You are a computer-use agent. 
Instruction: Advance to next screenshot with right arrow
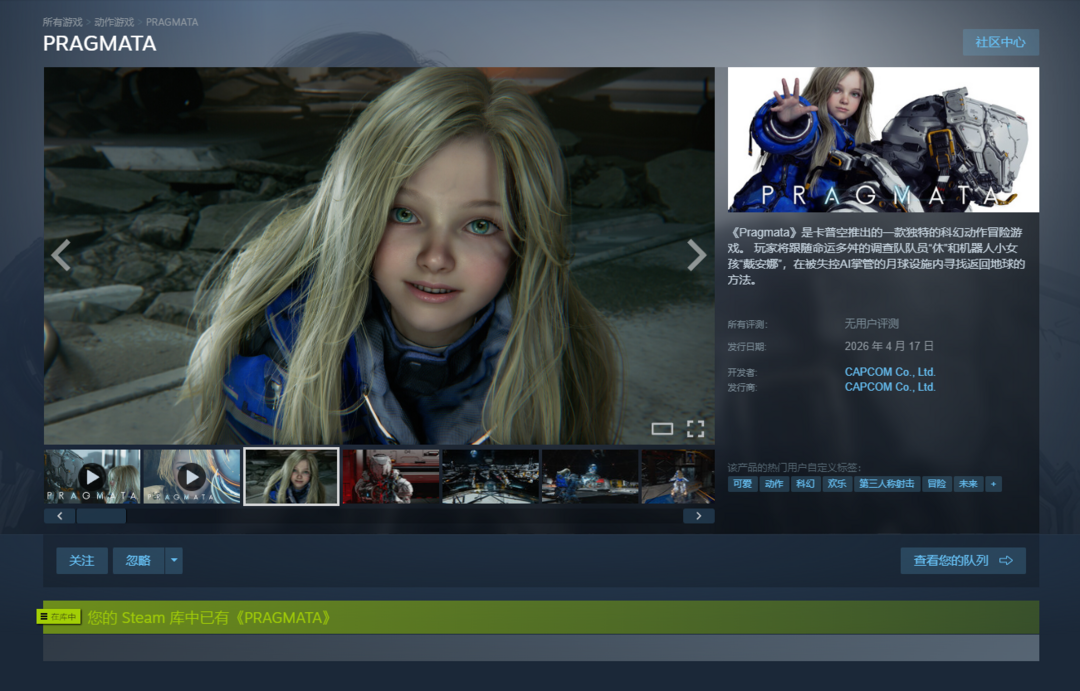coord(696,255)
